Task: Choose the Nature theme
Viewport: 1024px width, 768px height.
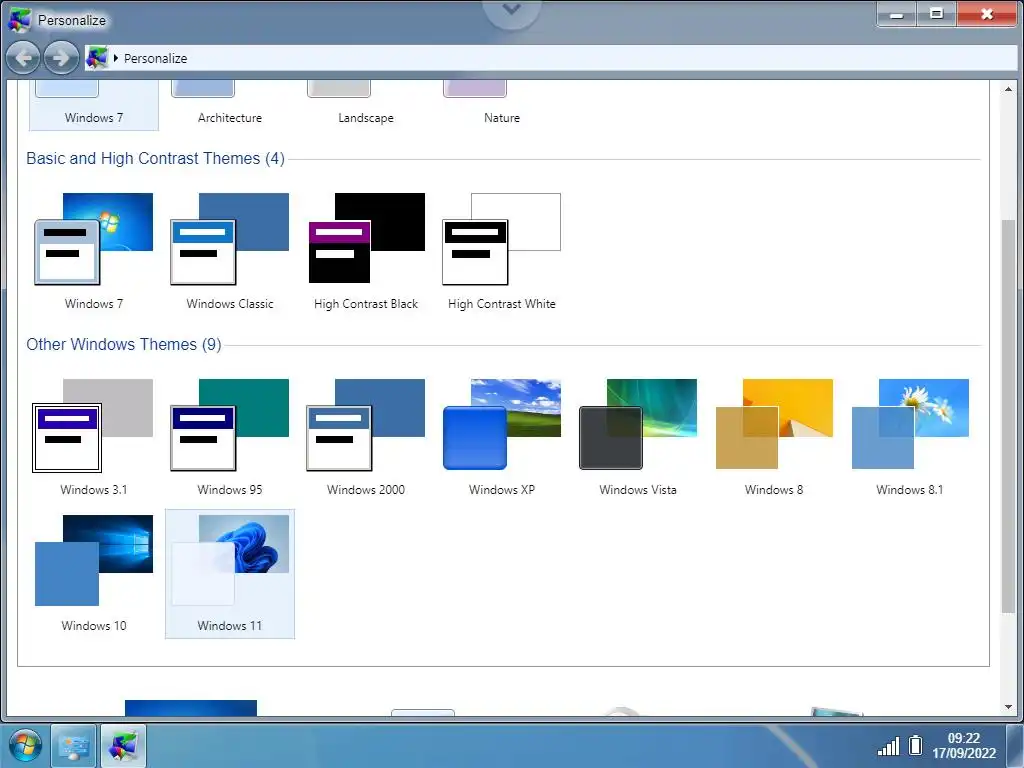Action: (502, 104)
